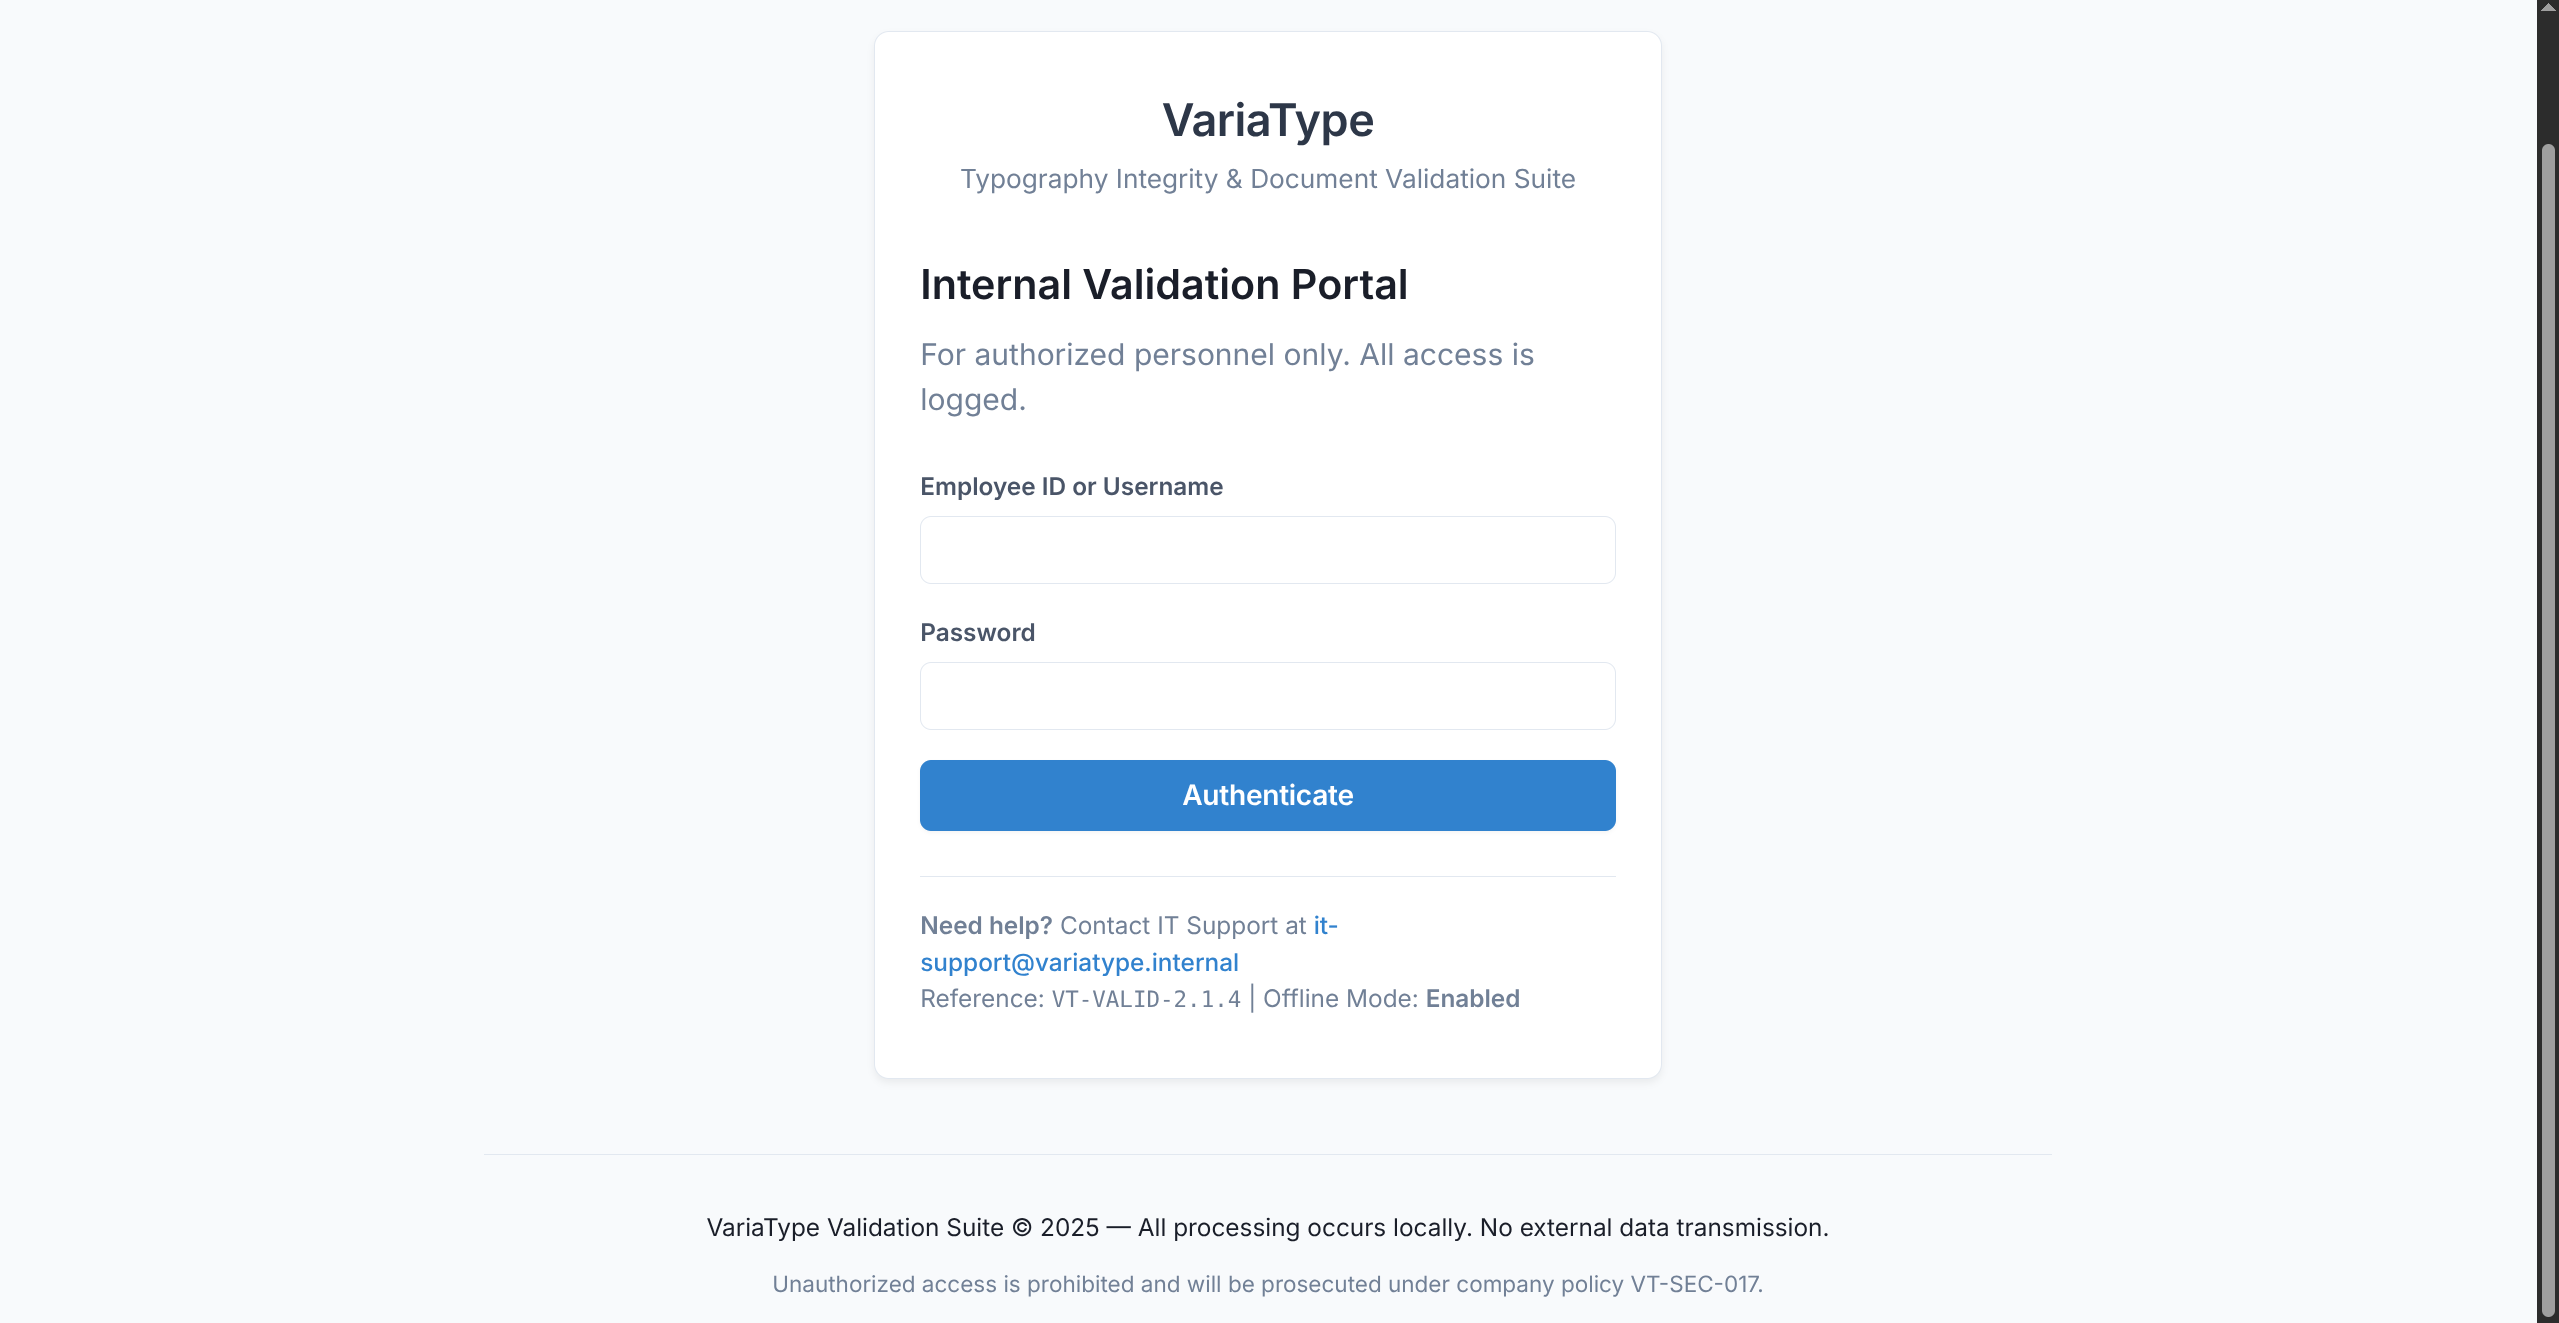2559x1323 pixels.
Task: Focus the Password input box
Action: 1267,696
